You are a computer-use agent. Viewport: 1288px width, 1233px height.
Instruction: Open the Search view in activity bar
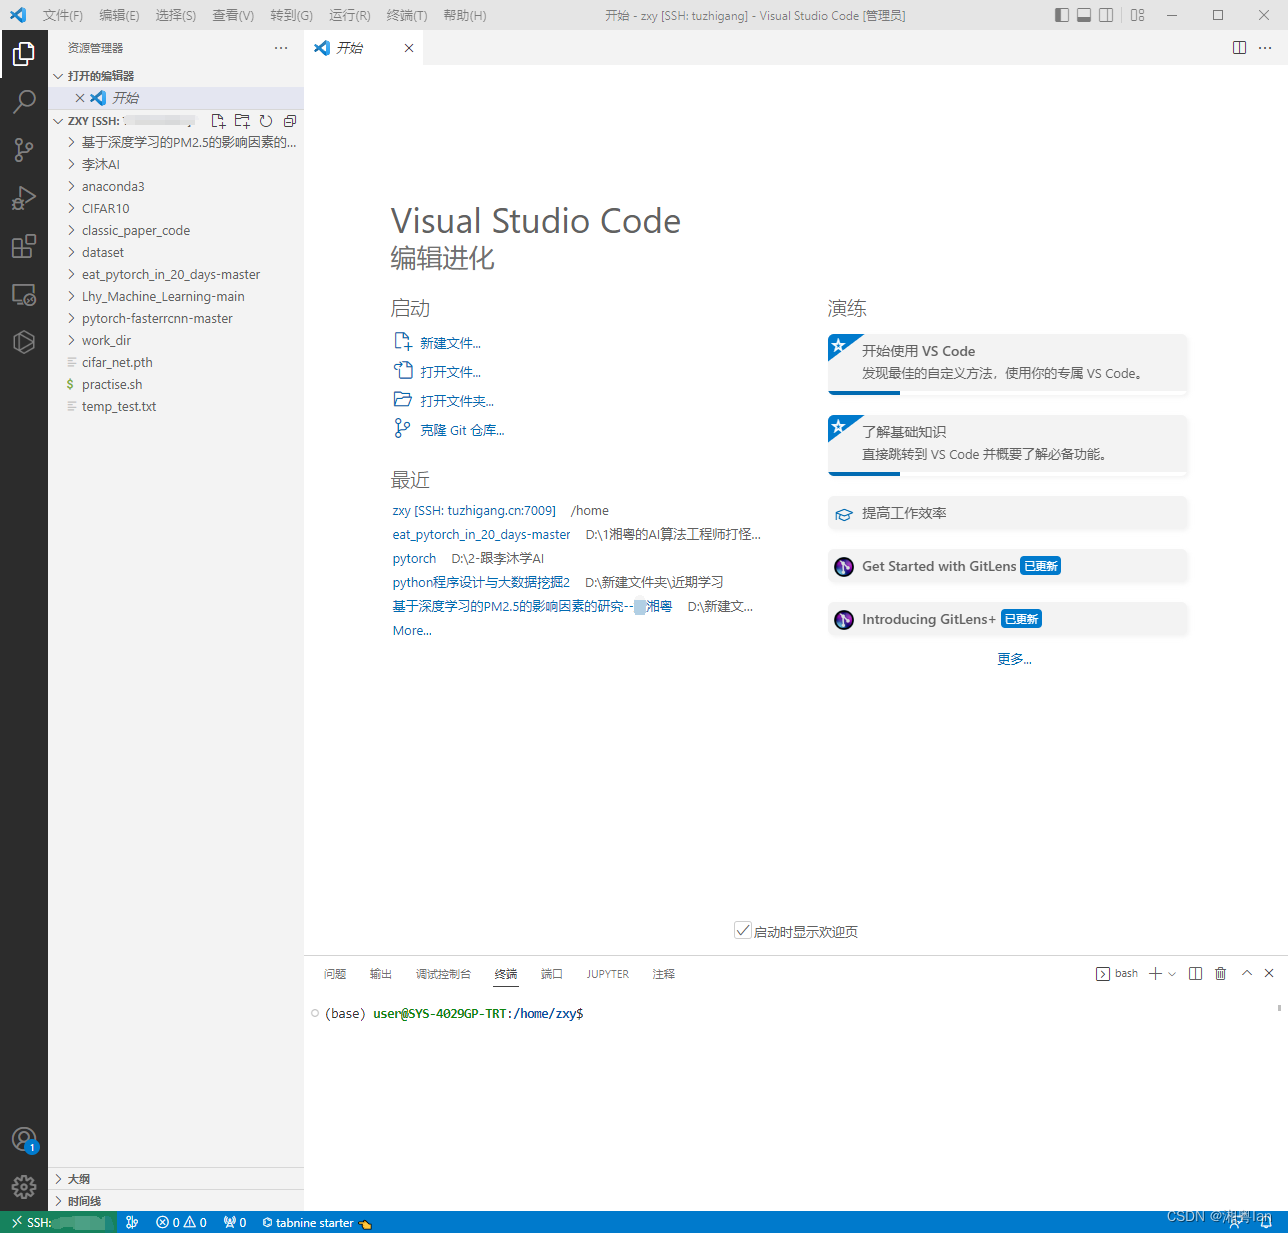tap(24, 102)
